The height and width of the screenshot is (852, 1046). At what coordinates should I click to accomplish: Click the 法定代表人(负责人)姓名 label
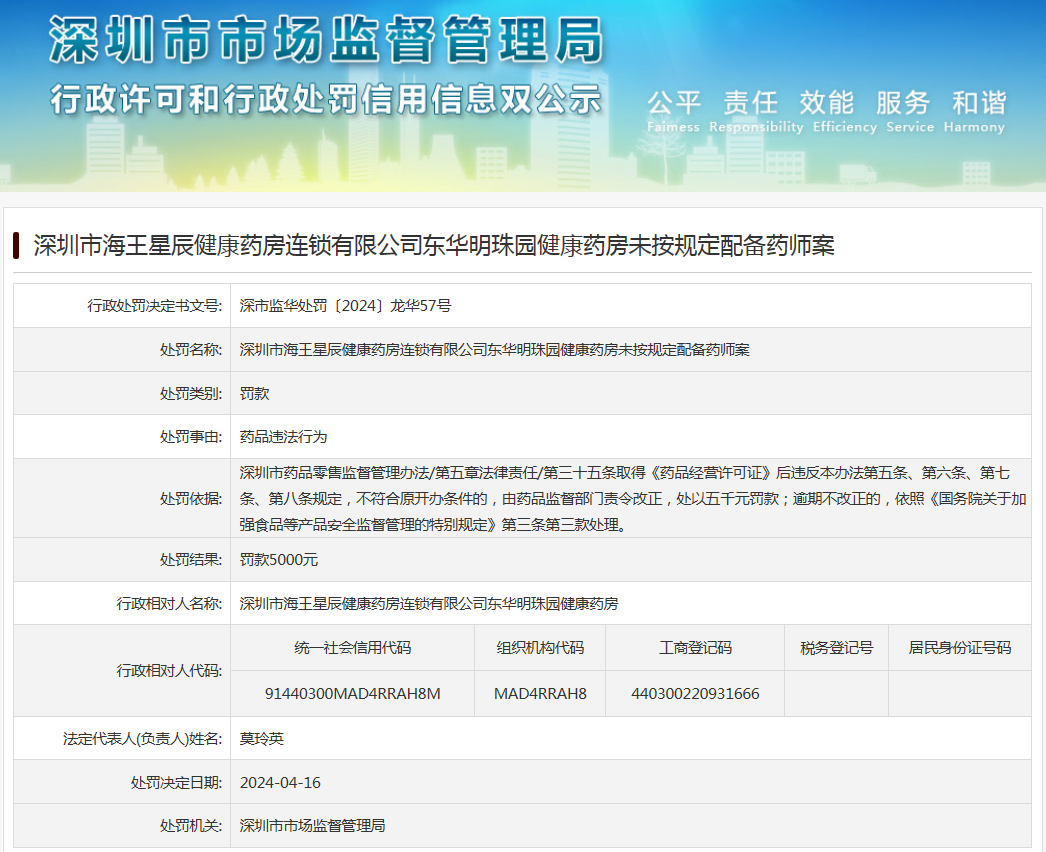click(143, 739)
